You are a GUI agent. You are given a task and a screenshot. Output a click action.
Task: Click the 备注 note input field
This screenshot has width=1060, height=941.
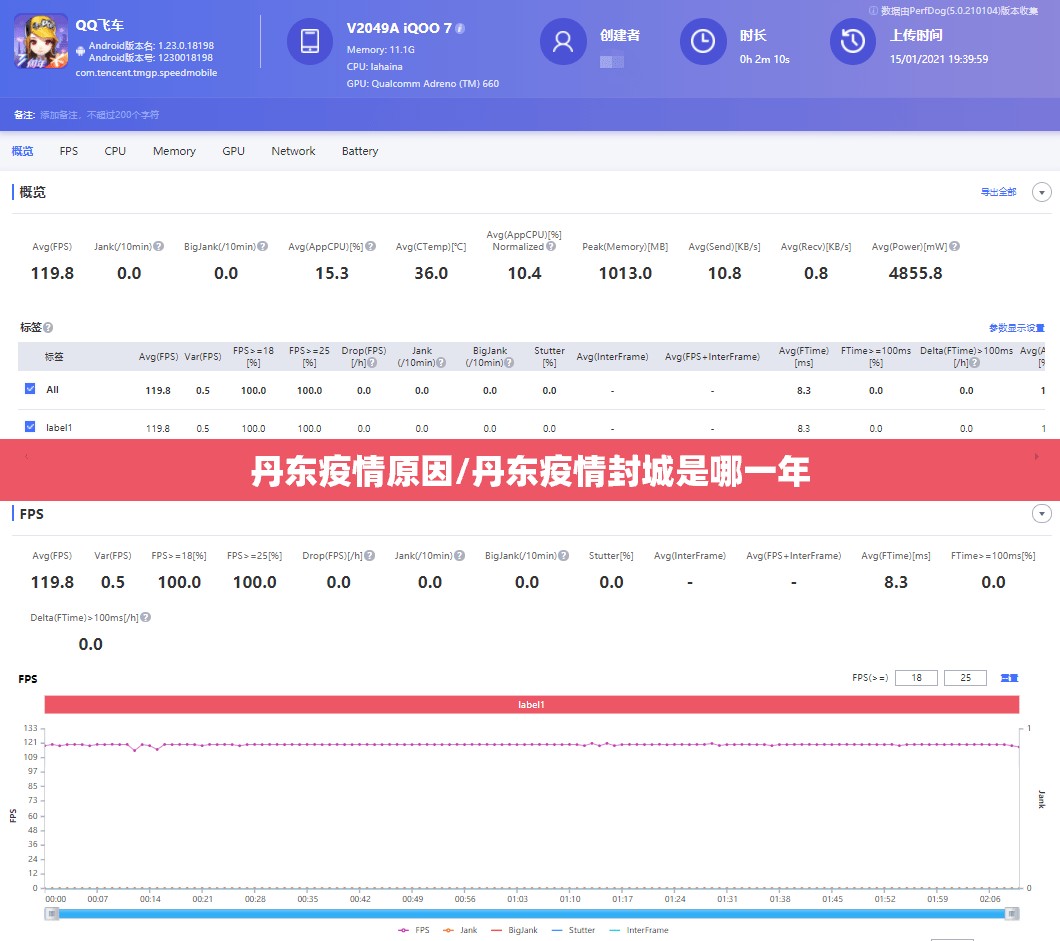(x=99, y=115)
